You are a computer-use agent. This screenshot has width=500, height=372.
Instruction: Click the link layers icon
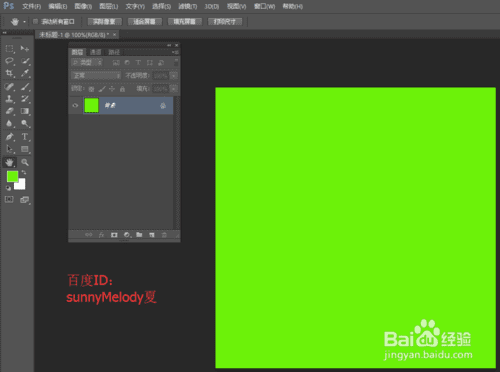click(x=89, y=235)
